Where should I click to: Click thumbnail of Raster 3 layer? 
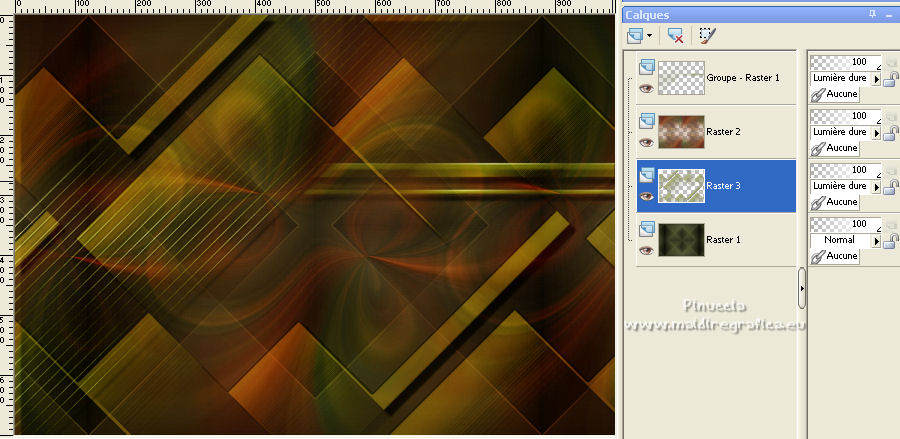pyautogui.click(x=681, y=186)
